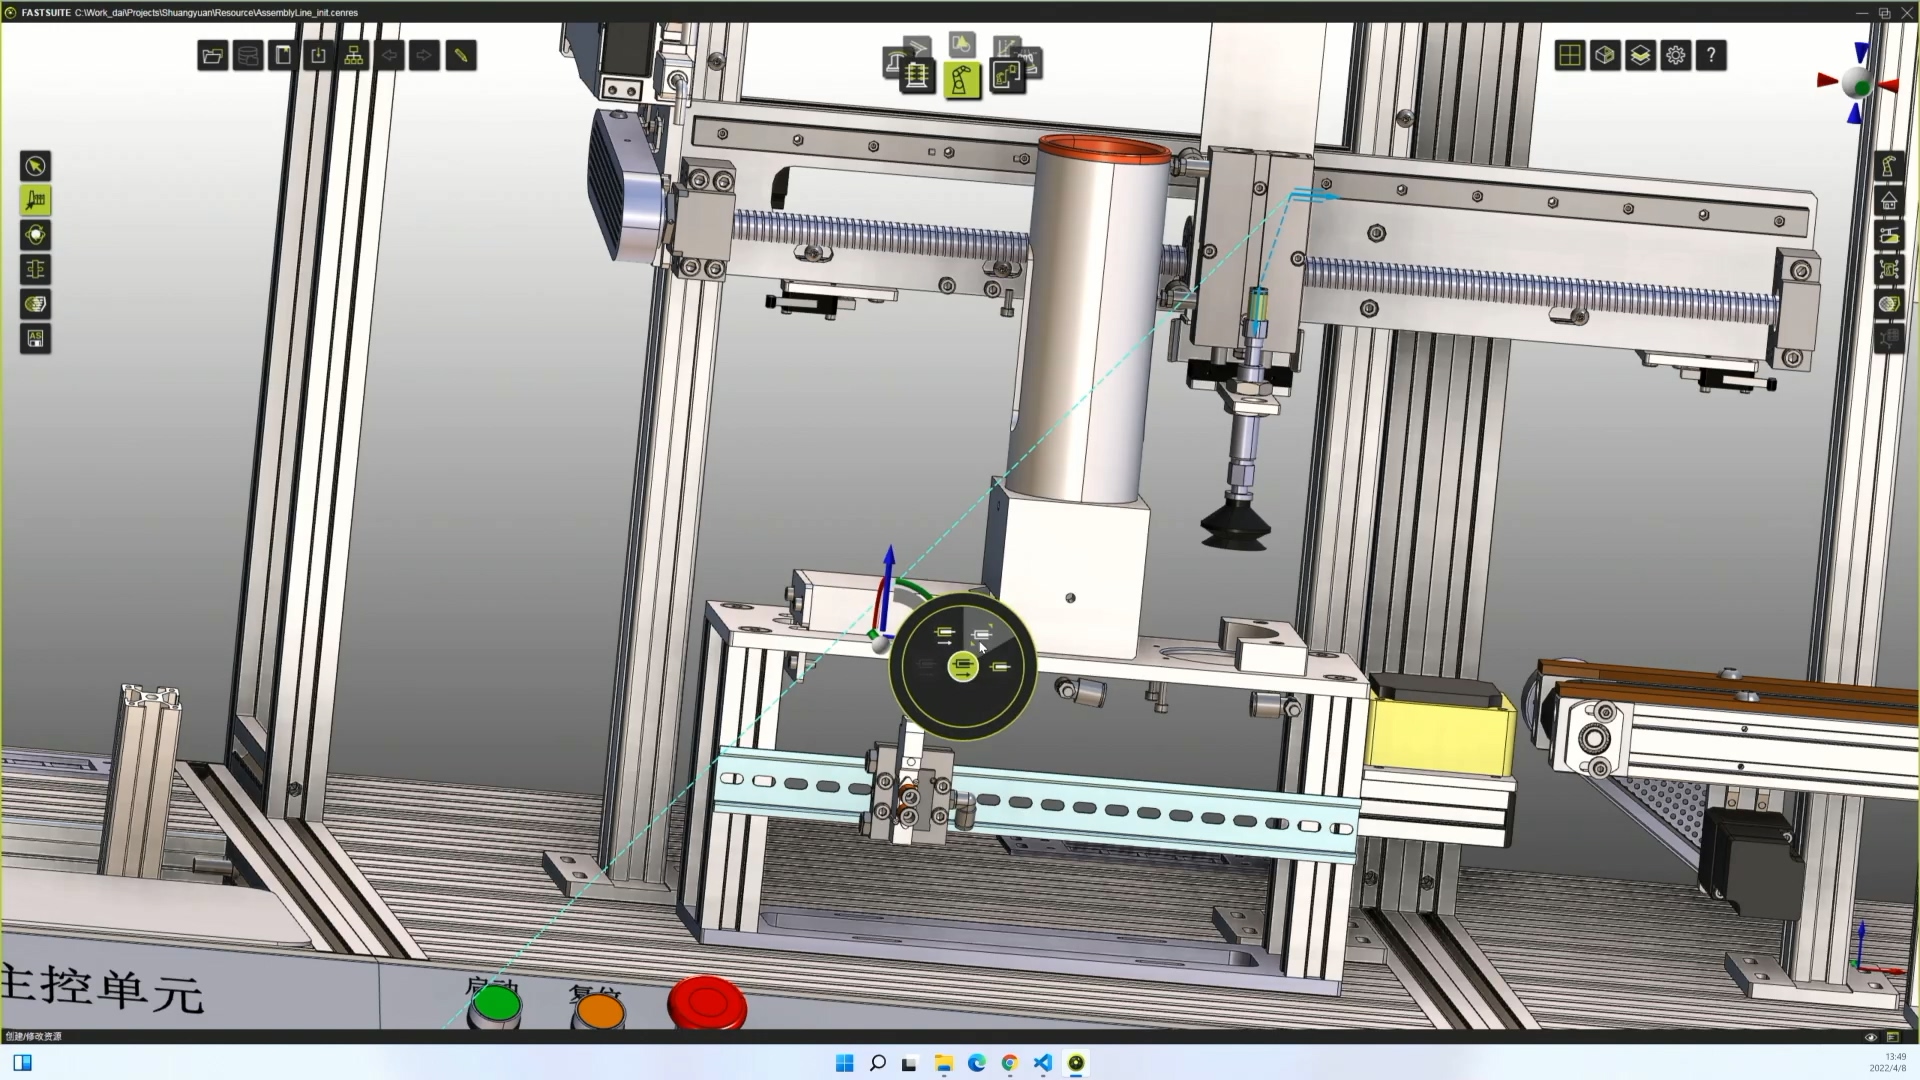The height and width of the screenshot is (1080, 1920).
Task: Open settings gear in top right toolbar
Action: point(1676,56)
